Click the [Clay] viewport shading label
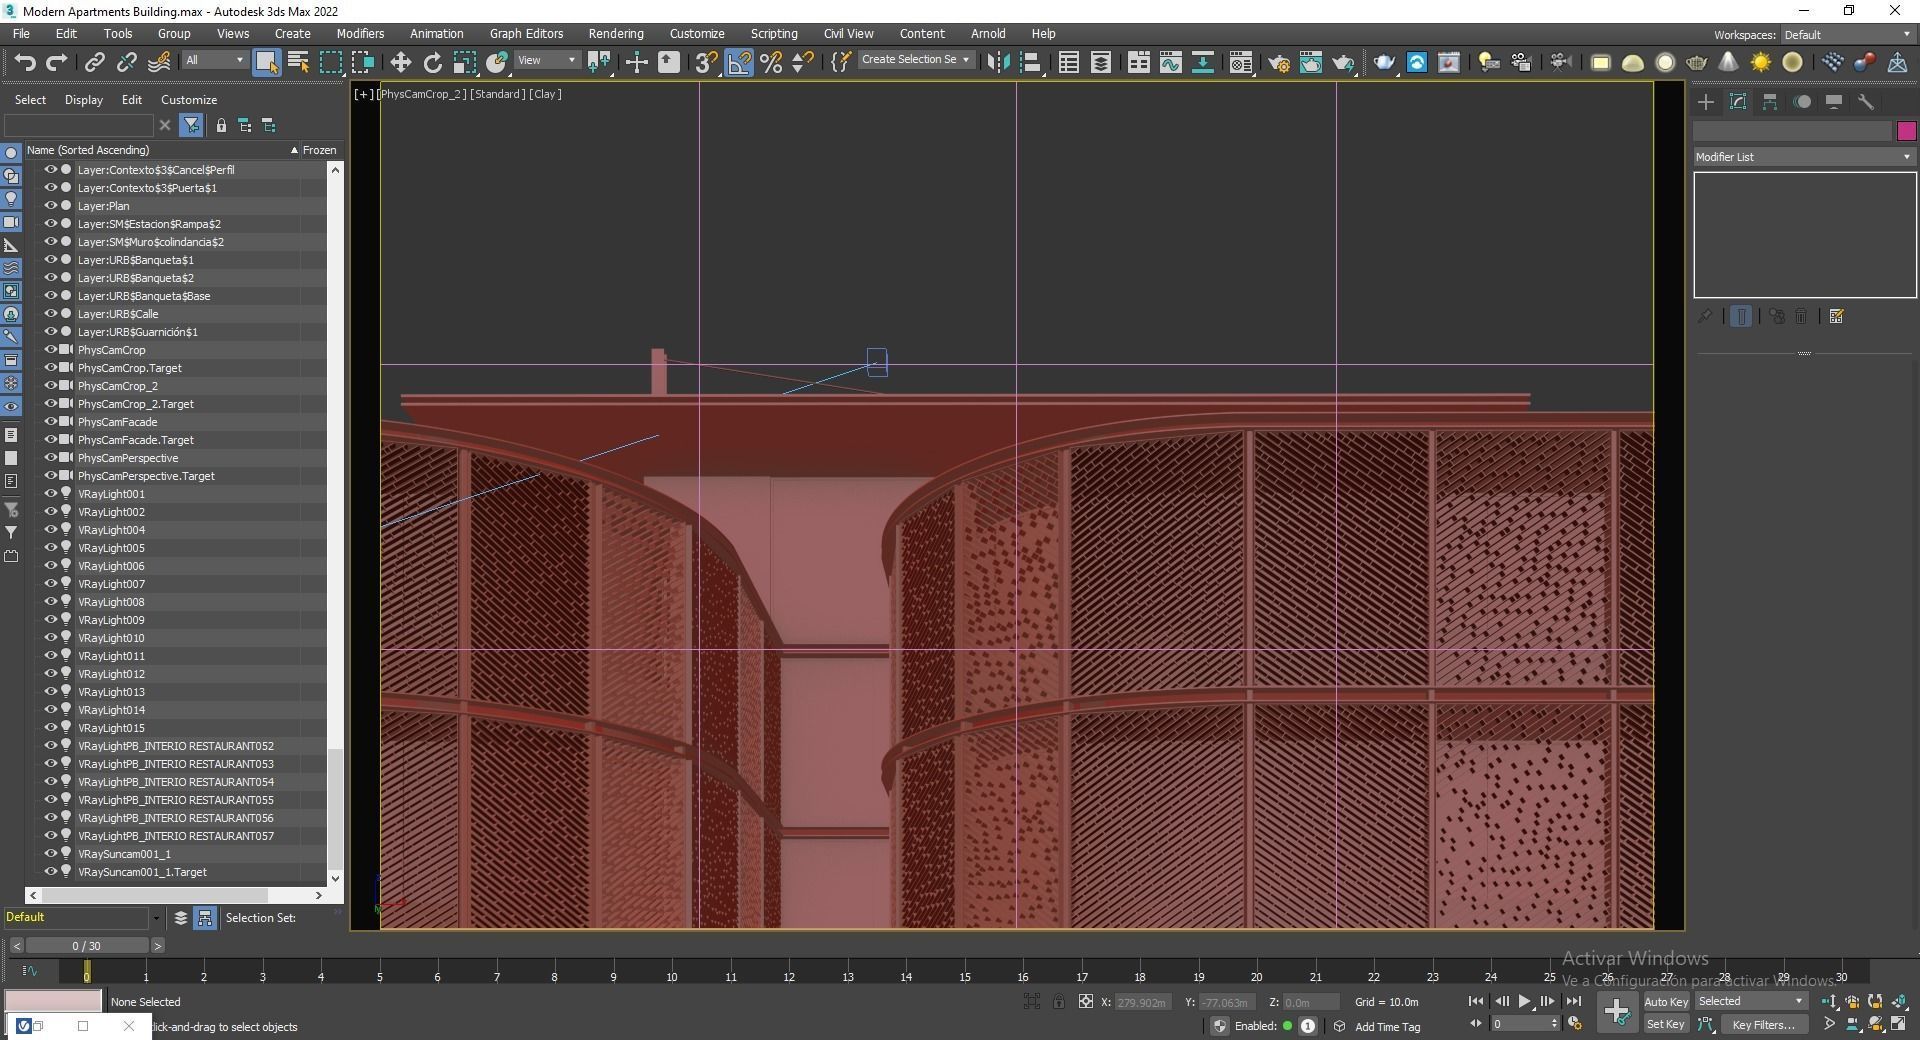Image resolution: width=1920 pixels, height=1040 pixels. tap(545, 94)
